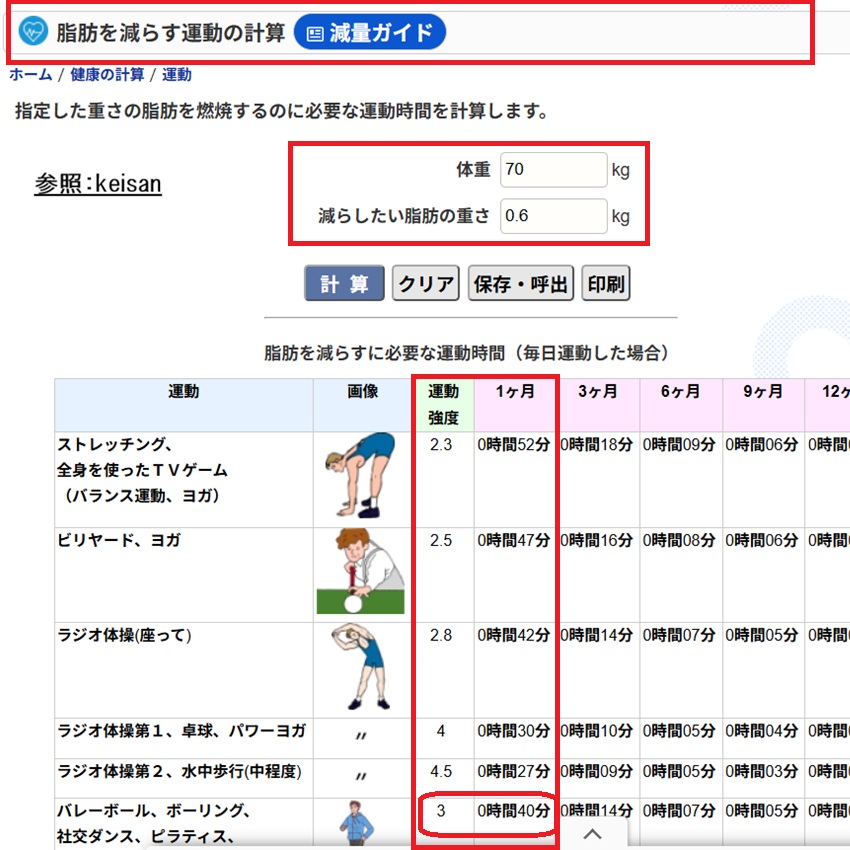Click the 0時間42分 one-month value

[x=513, y=635]
